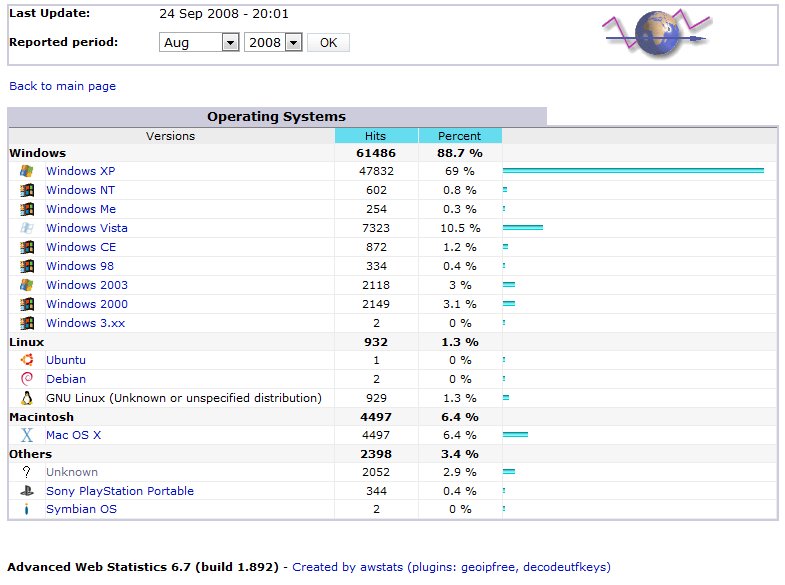Click the Created by awstats footer link
The image size is (785, 585).
[451, 567]
